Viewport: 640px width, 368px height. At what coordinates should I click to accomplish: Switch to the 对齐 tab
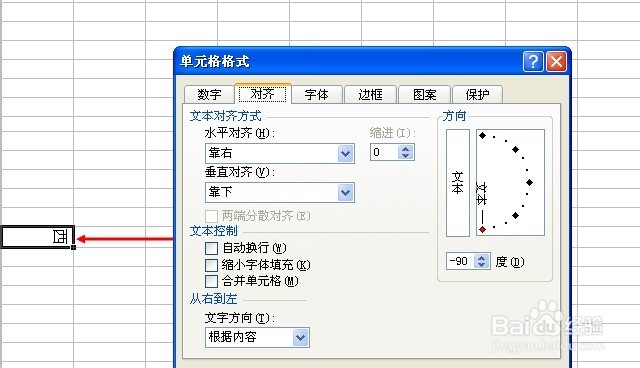click(262, 94)
